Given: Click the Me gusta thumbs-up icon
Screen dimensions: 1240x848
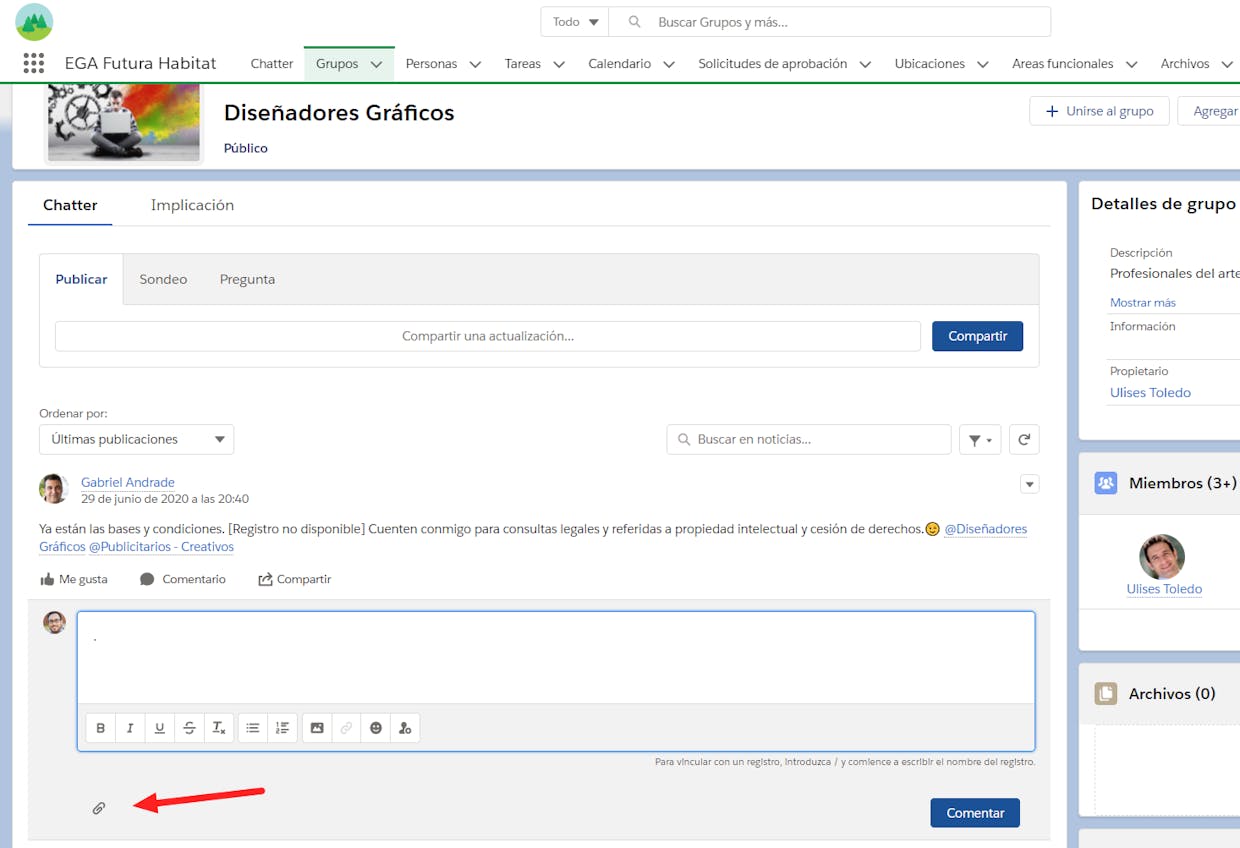Looking at the screenshot, I should pyautogui.click(x=47, y=579).
